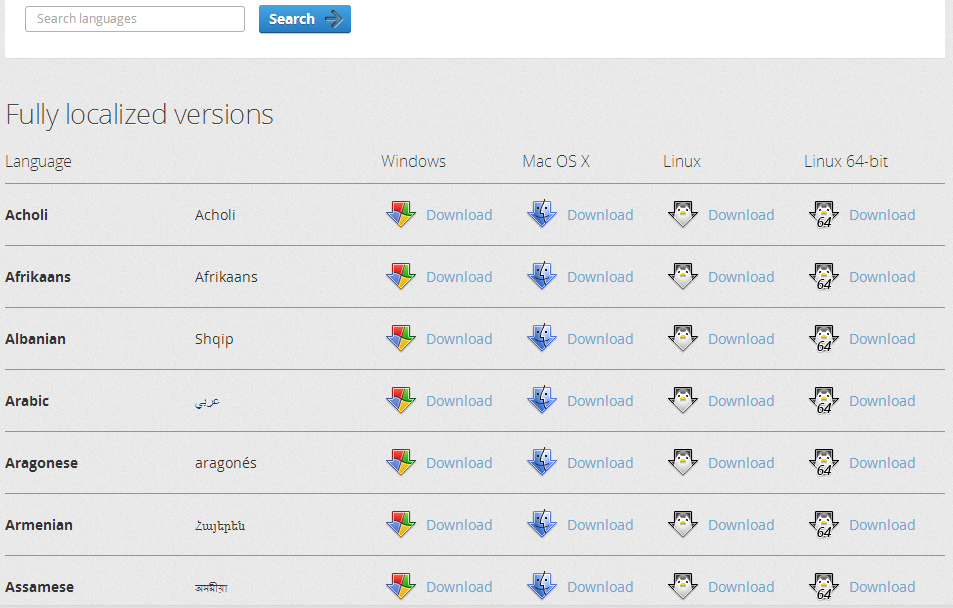This screenshot has height=608, width=953.
Task: Download Assamese Linux 64-bit link
Action: pos(882,587)
